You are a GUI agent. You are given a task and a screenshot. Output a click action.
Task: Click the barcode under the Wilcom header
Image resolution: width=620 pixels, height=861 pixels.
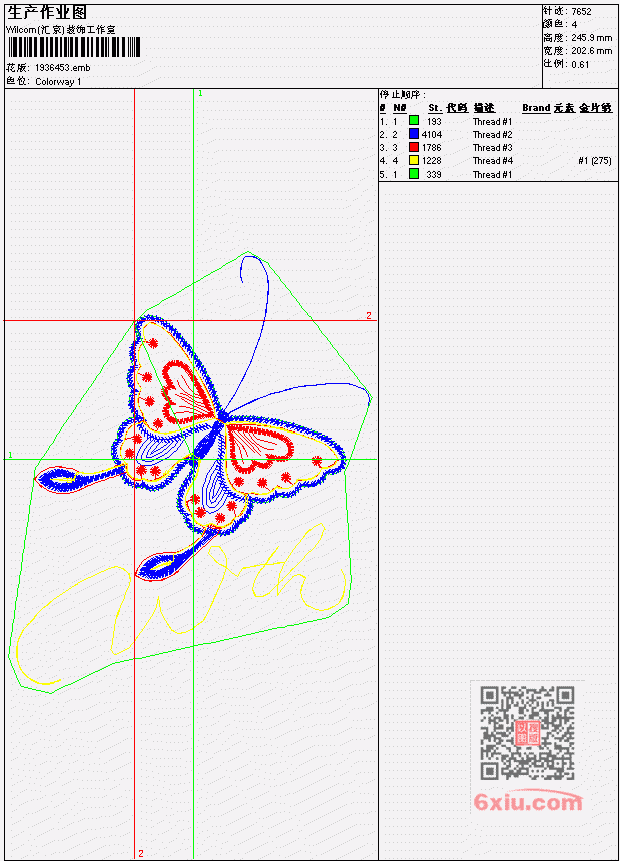[x=74, y=47]
